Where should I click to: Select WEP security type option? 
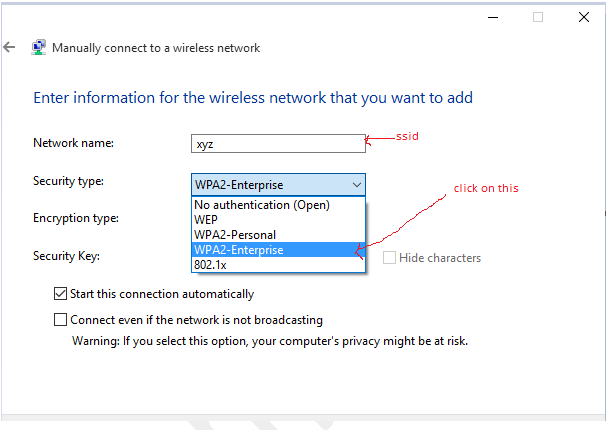279,220
